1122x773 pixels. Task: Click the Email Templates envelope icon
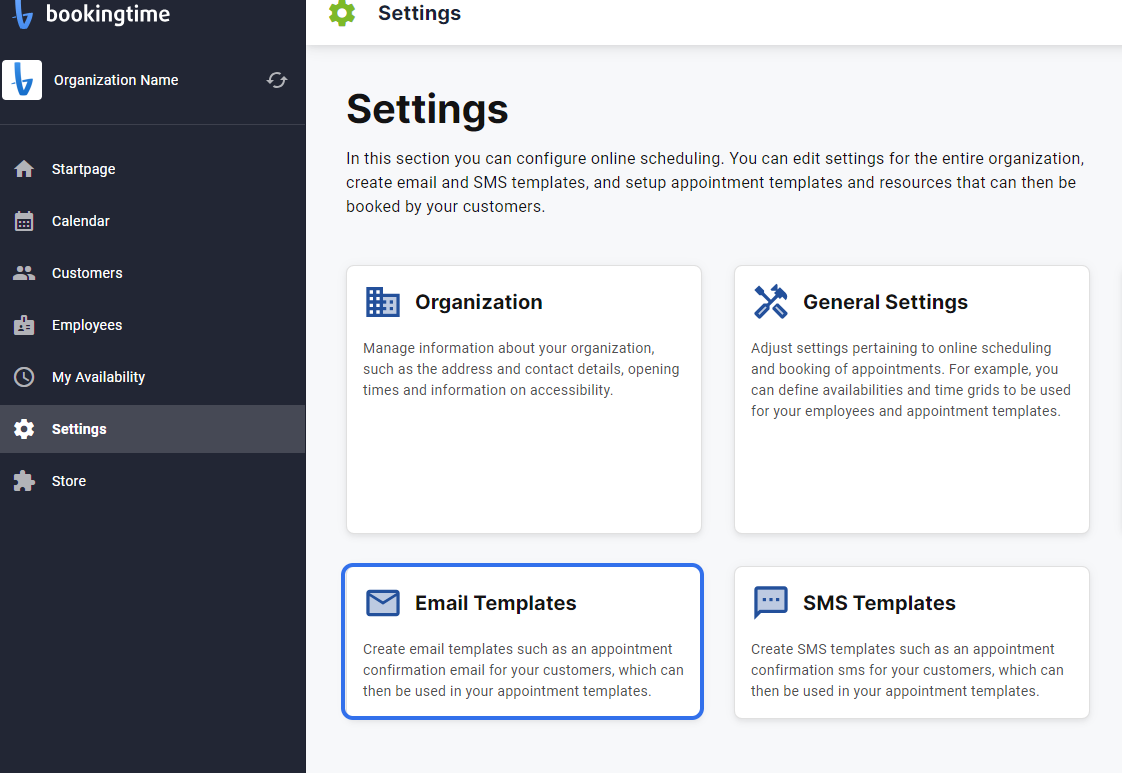point(383,603)
